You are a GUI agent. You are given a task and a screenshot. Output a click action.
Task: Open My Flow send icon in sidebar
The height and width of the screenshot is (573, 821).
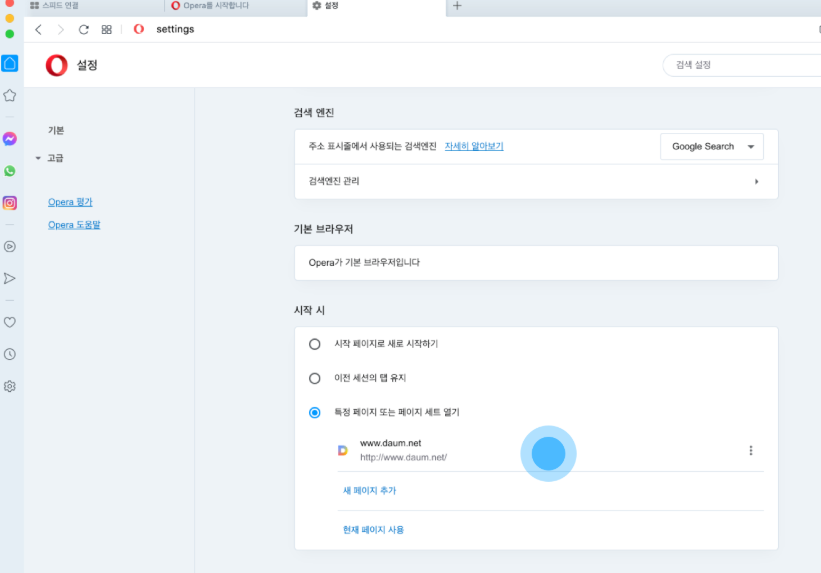pos(10,278)
